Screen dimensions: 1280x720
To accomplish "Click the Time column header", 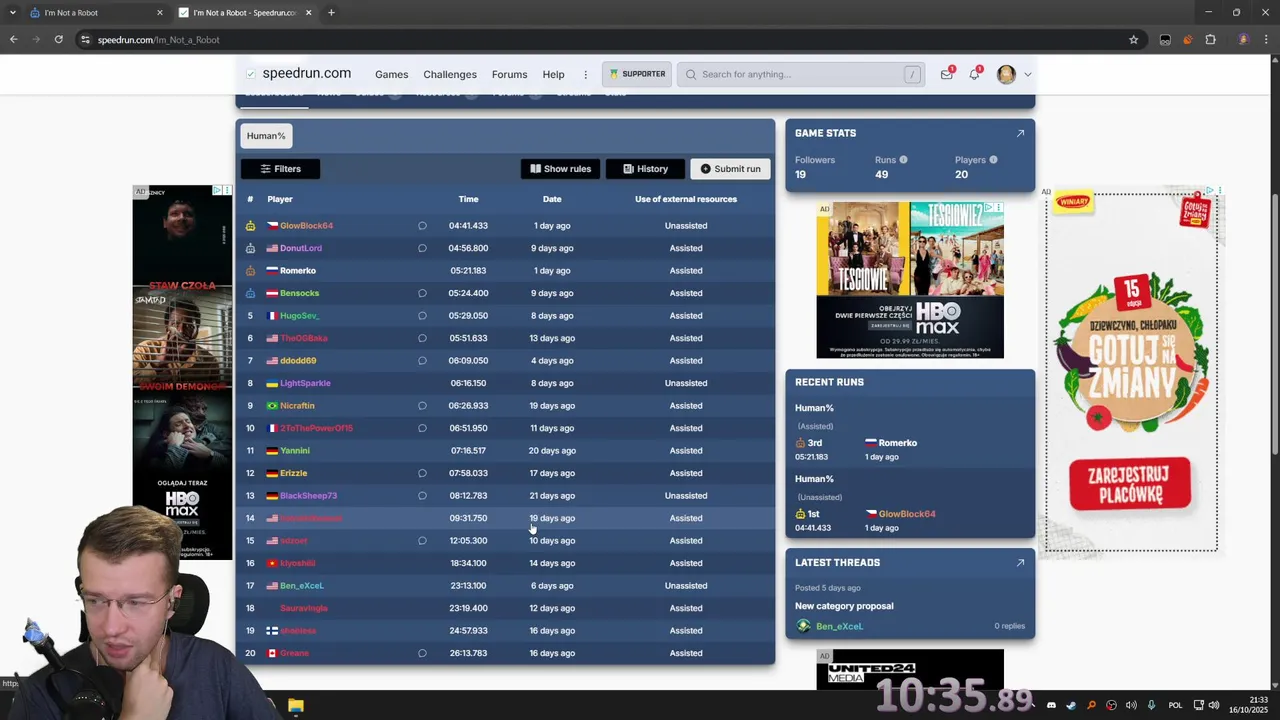I will (468, 199).
